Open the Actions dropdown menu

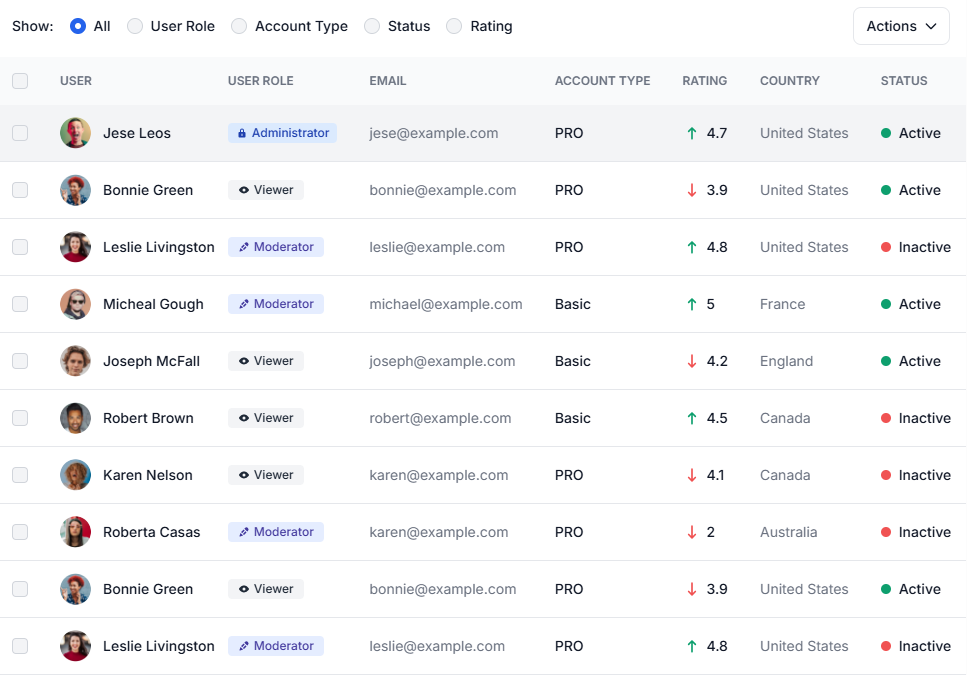pos(901,26)
